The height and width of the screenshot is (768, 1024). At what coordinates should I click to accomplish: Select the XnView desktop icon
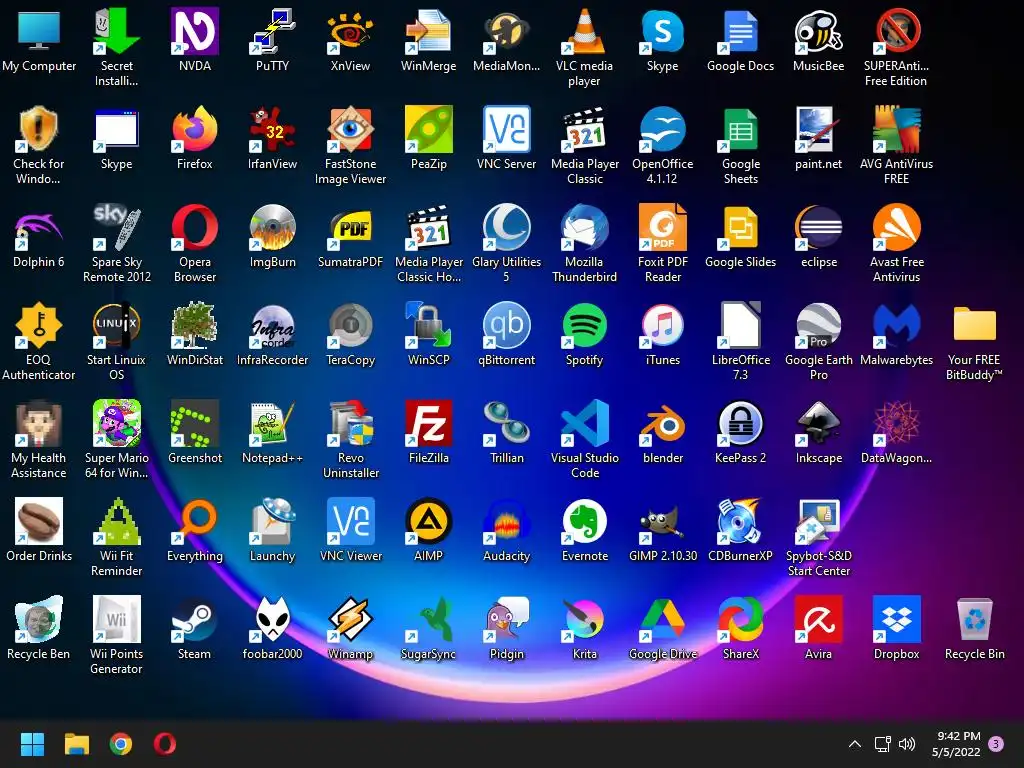coord(350,31)
